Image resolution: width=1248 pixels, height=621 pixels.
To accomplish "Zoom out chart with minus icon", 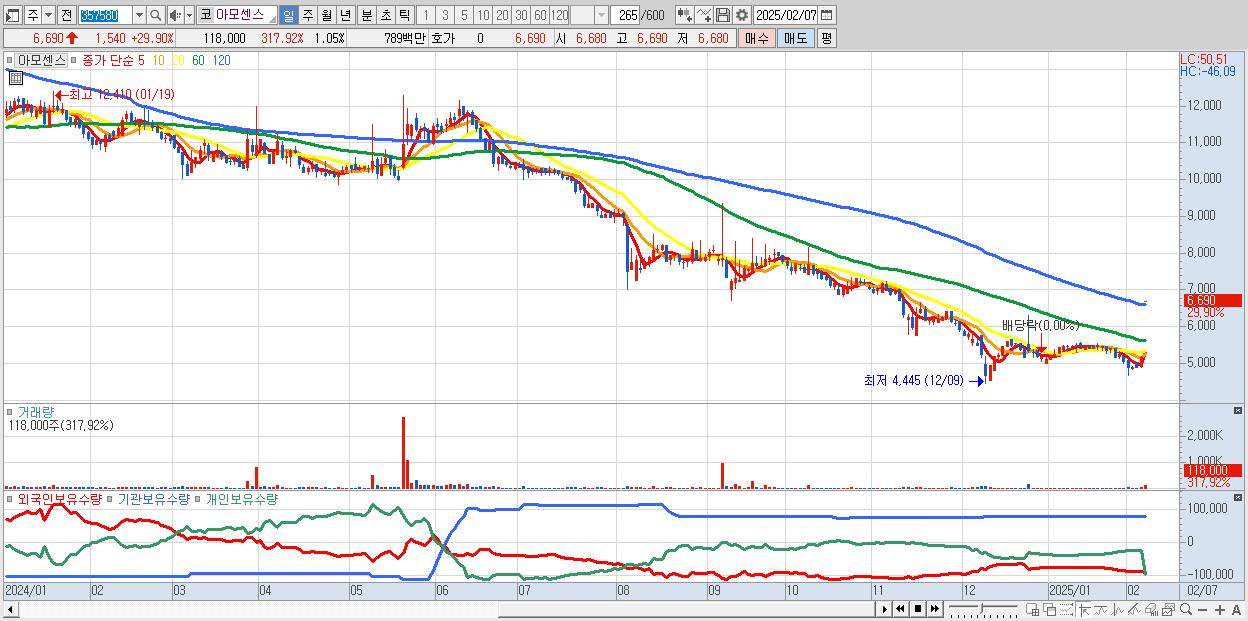I will (x=1202, y=610).
